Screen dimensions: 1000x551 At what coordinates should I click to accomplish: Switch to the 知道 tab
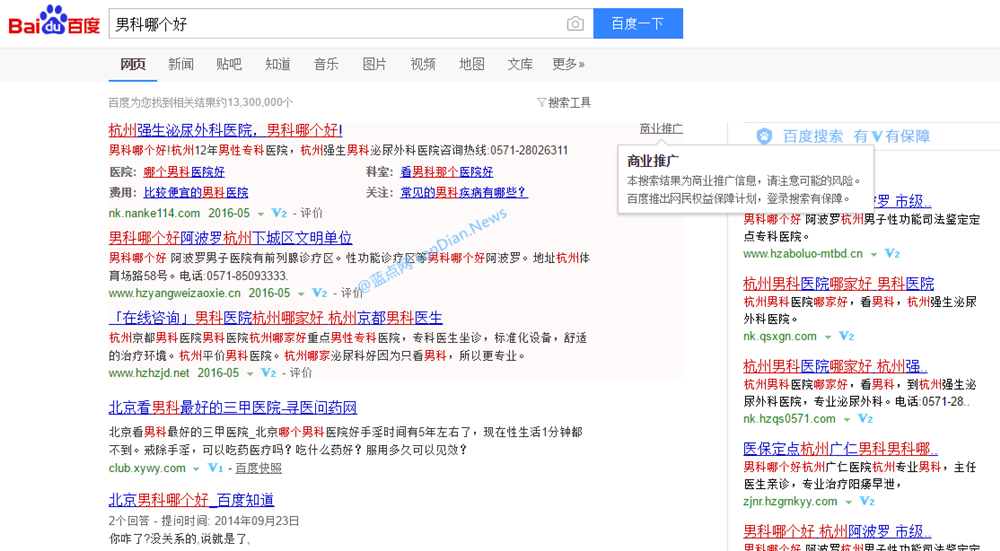point(278,64)
